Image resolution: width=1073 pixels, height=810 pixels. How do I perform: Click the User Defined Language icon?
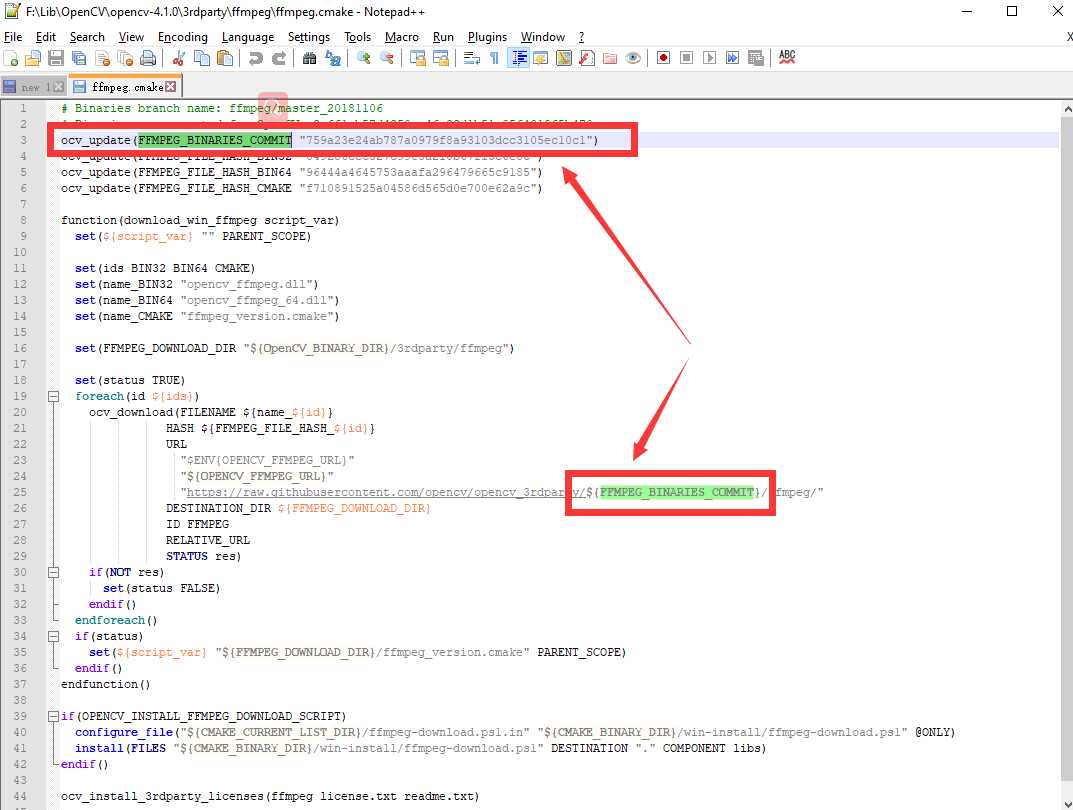[541, 58]
